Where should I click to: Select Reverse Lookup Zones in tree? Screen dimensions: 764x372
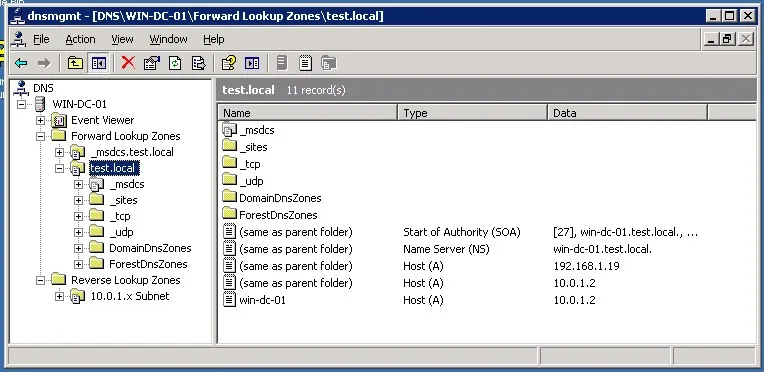coord(126,280)
